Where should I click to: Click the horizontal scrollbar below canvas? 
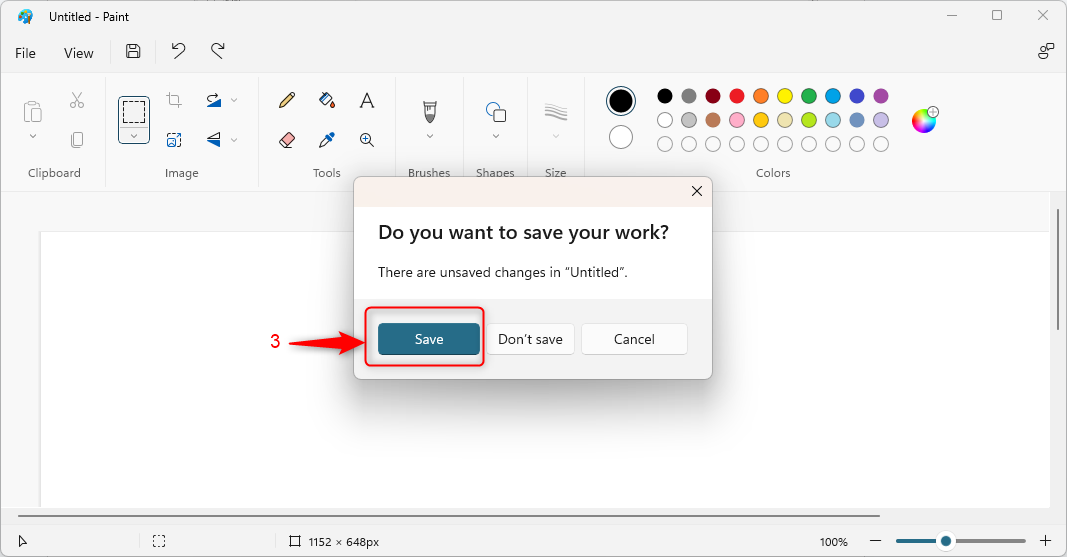448,516
